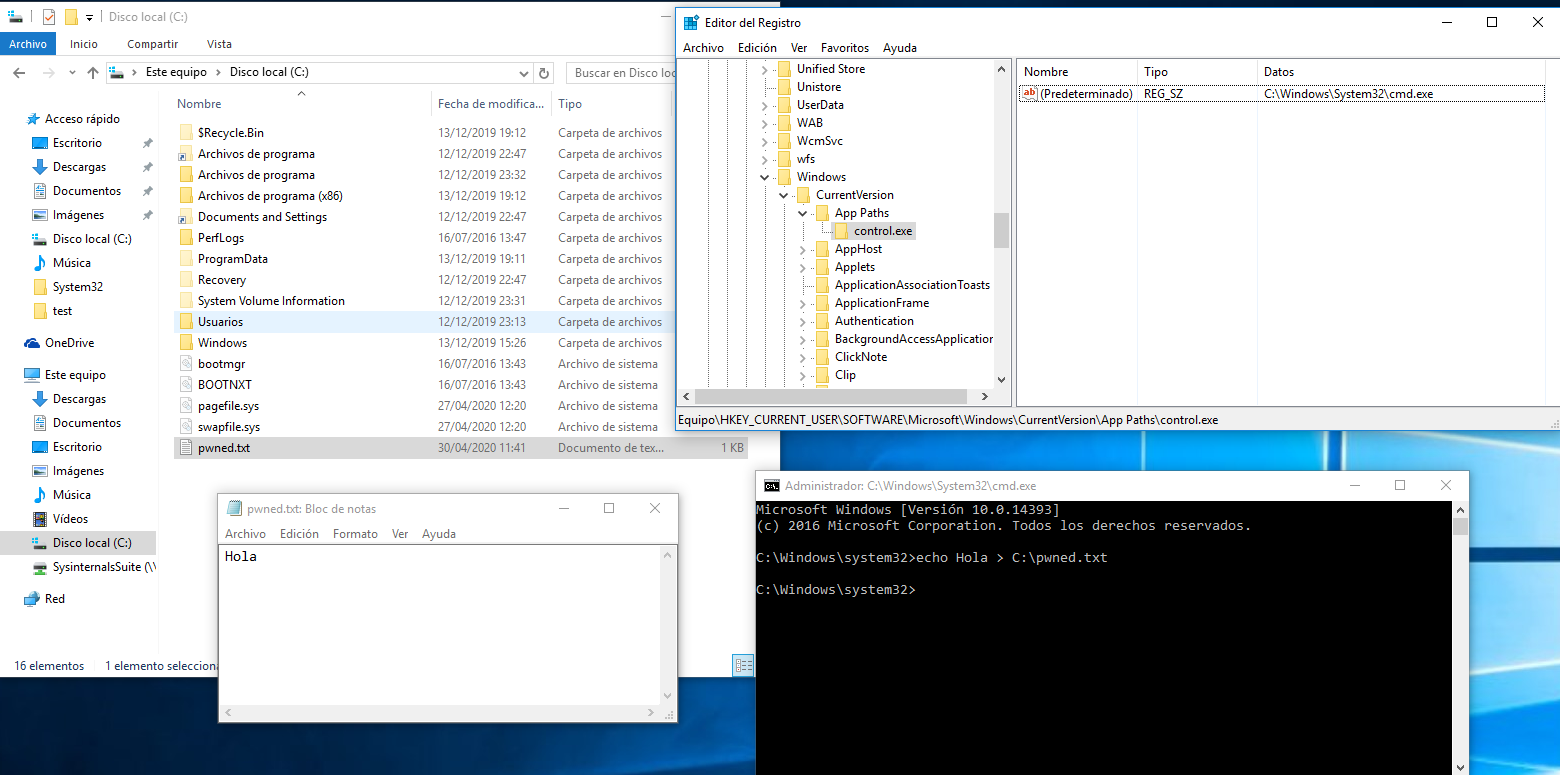
Task: Collapse the CurrentVersion registry key
Action: tap(784, 195)
